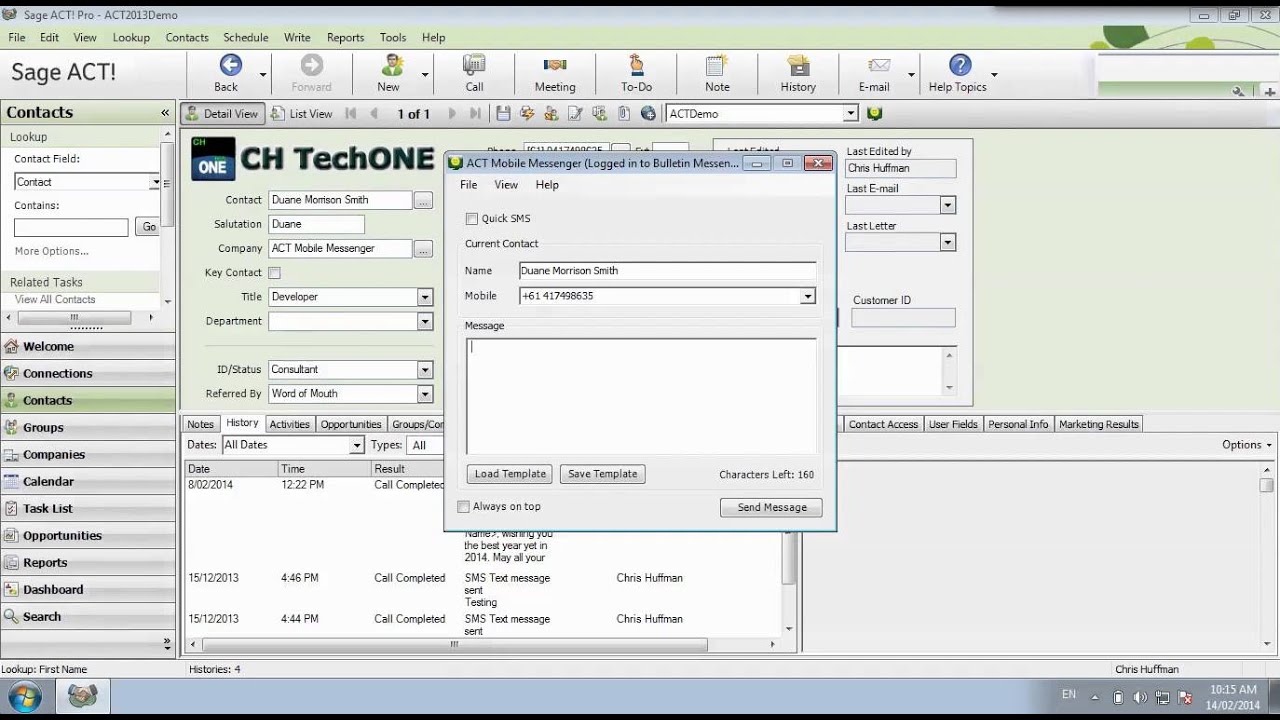Viewport: 1280px width, 720px height.
Task: Go to first contact record arrow
Action: click(351, 114)
